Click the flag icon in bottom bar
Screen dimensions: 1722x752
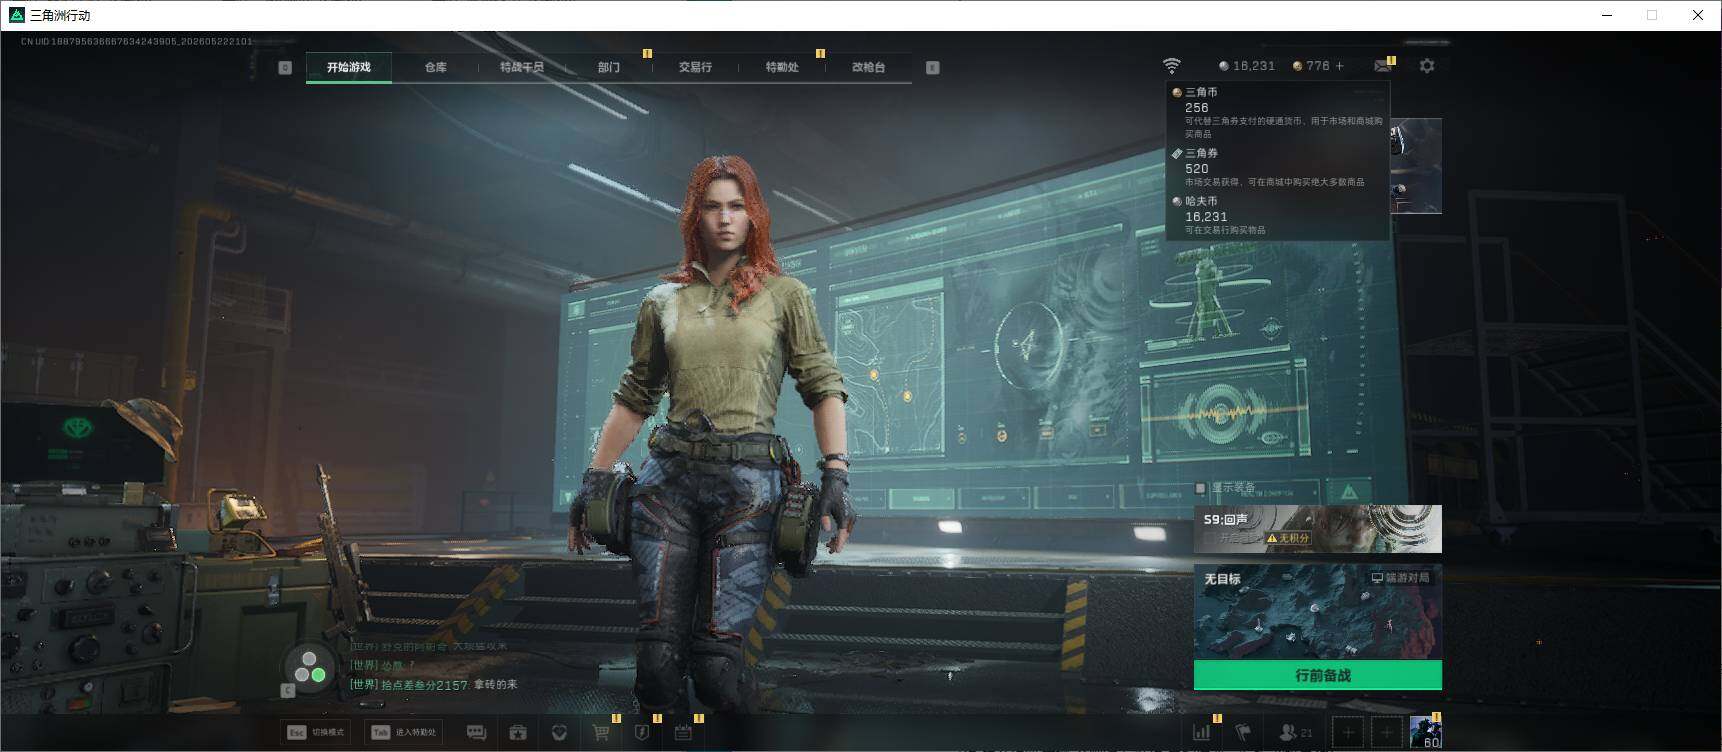point(1243,733)
